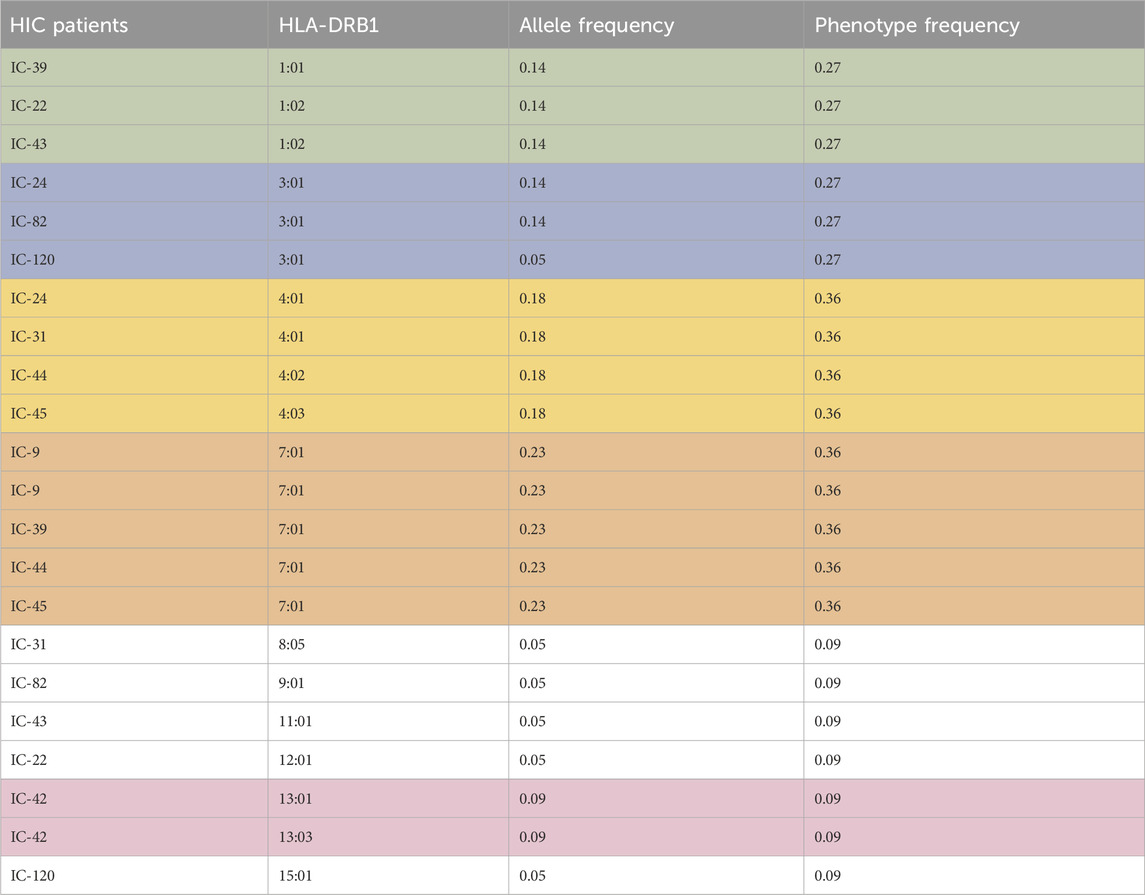Select the 4:02 allele cell

294,375
